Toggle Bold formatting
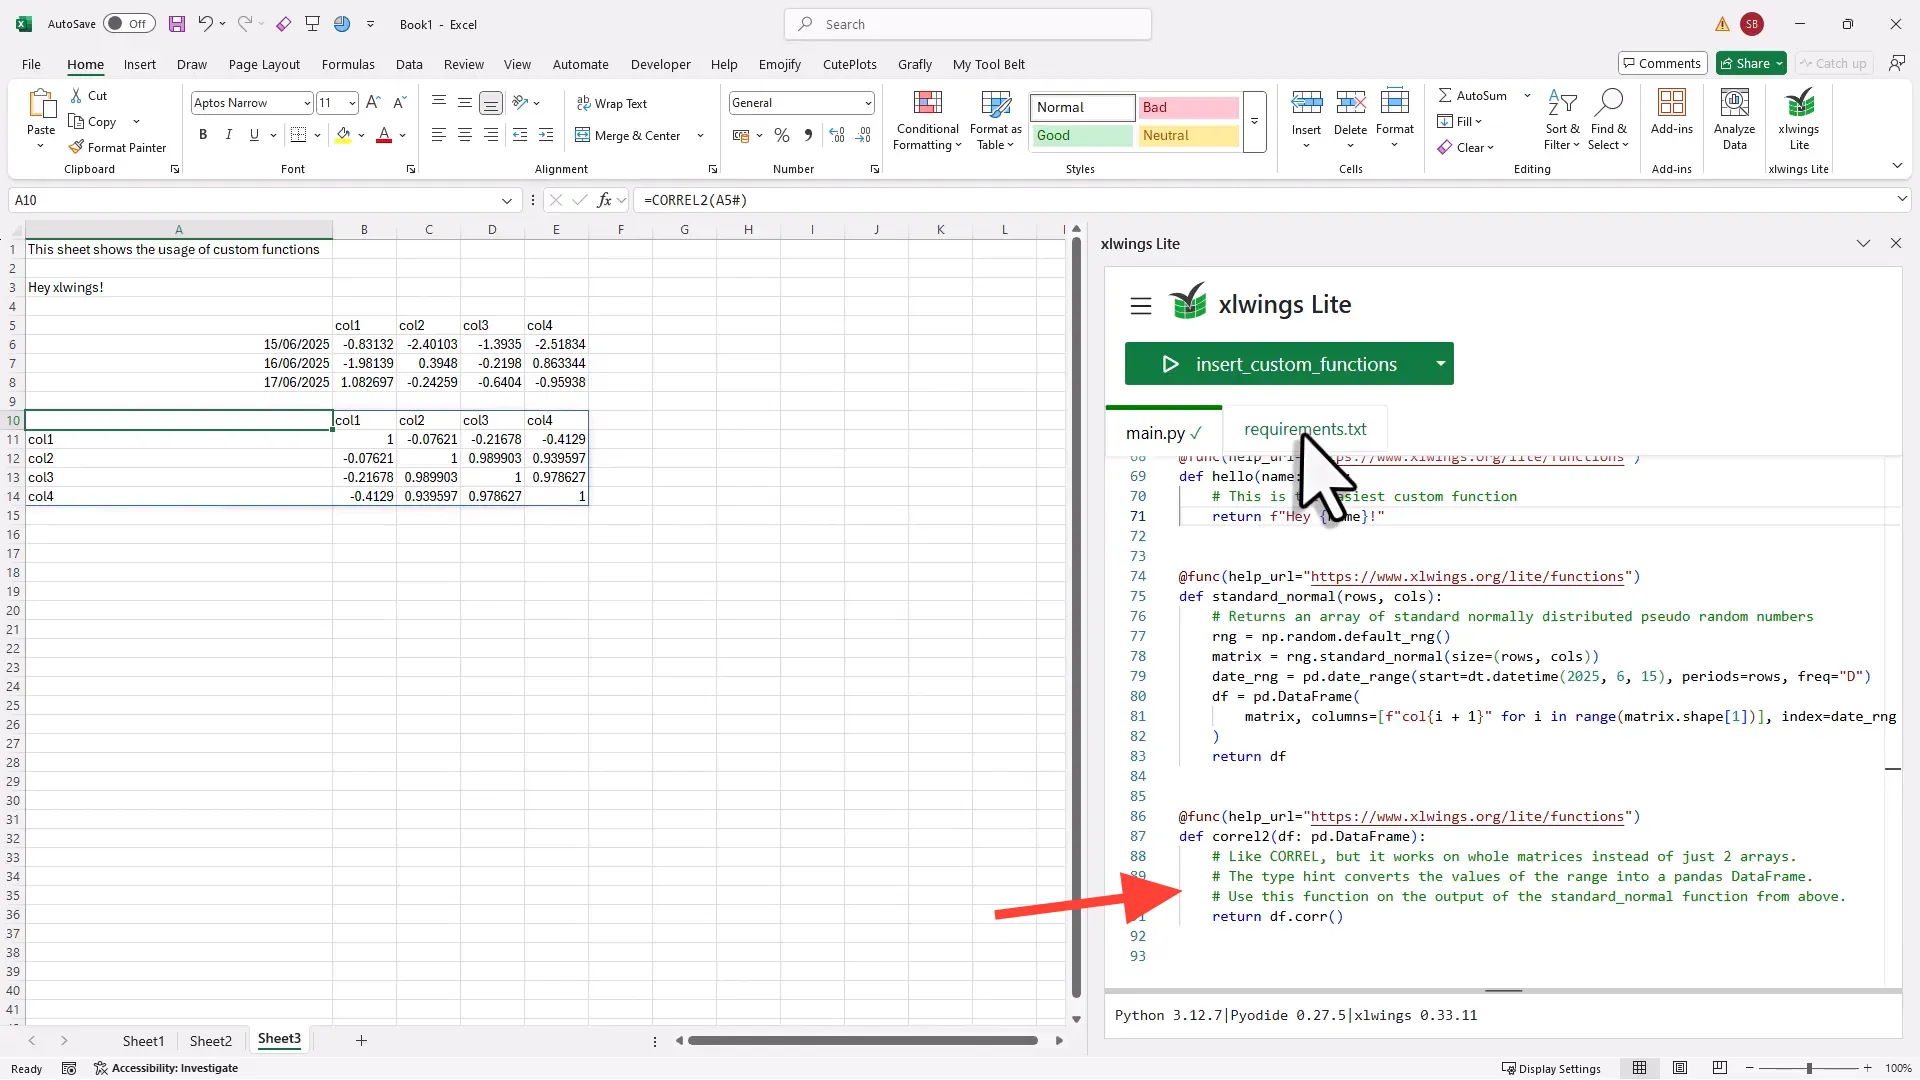The height and width of the screenshot is (1080, 1920). pyautogui.click(x=202, y=134)
